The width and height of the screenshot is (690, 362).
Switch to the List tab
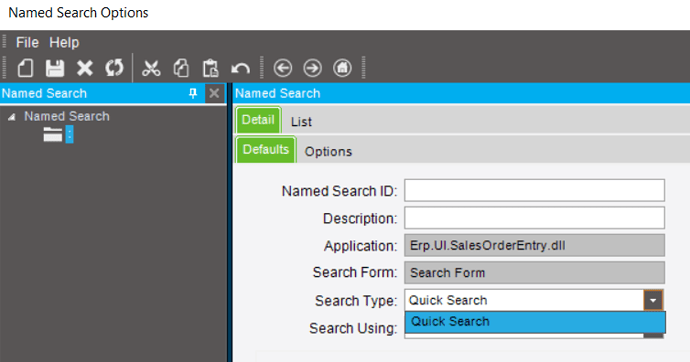pyautogui.click(x=301, y=122)
